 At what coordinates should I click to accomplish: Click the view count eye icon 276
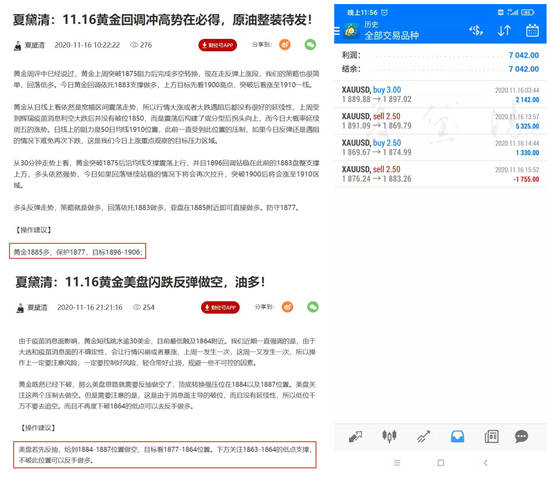click(x=134, y=45)
